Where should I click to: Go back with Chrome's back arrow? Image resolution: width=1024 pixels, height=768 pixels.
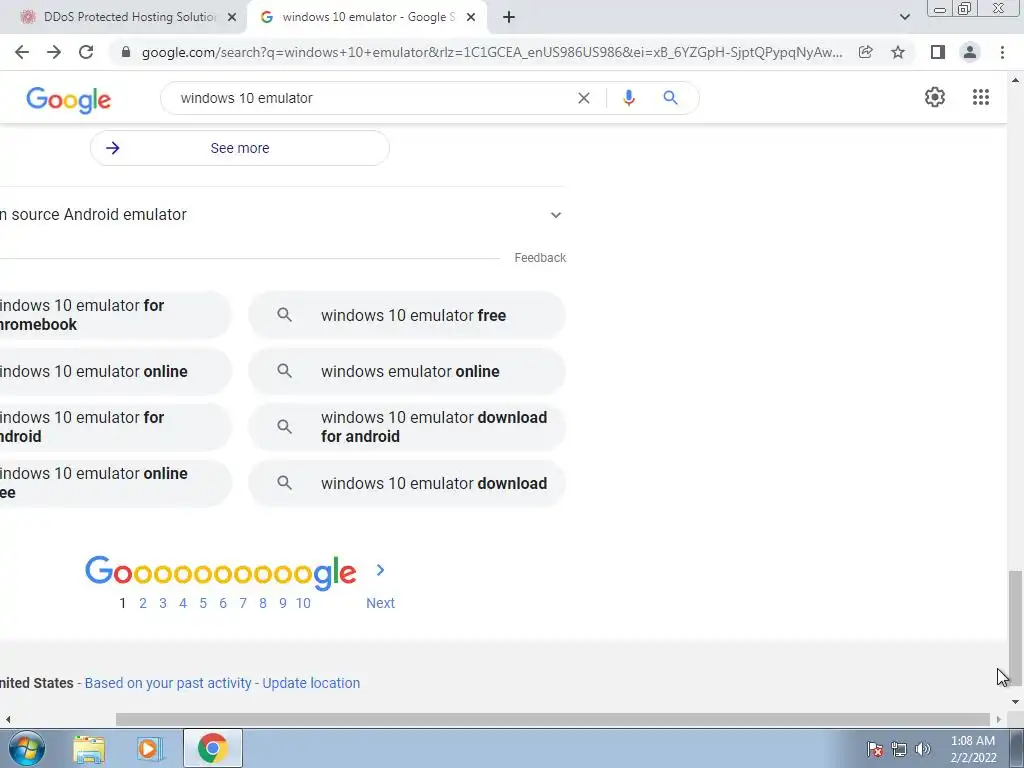point(22,52)
